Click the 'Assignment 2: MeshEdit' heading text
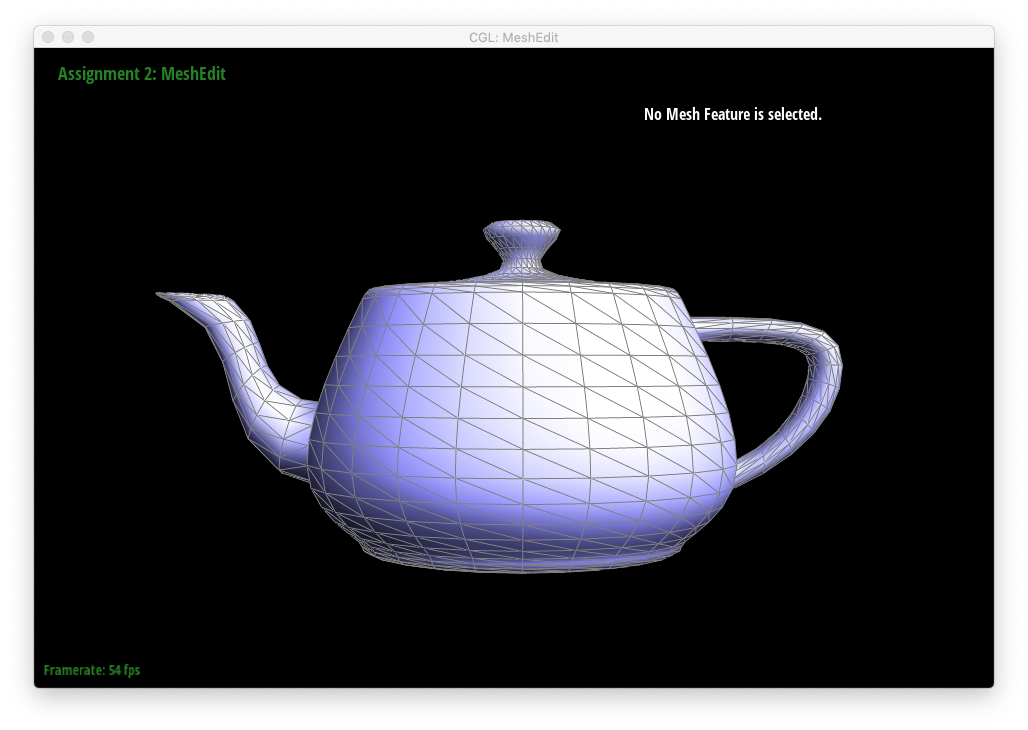Image resolution: width=1028 pixels, height=730 pixels. pos(142,74)
